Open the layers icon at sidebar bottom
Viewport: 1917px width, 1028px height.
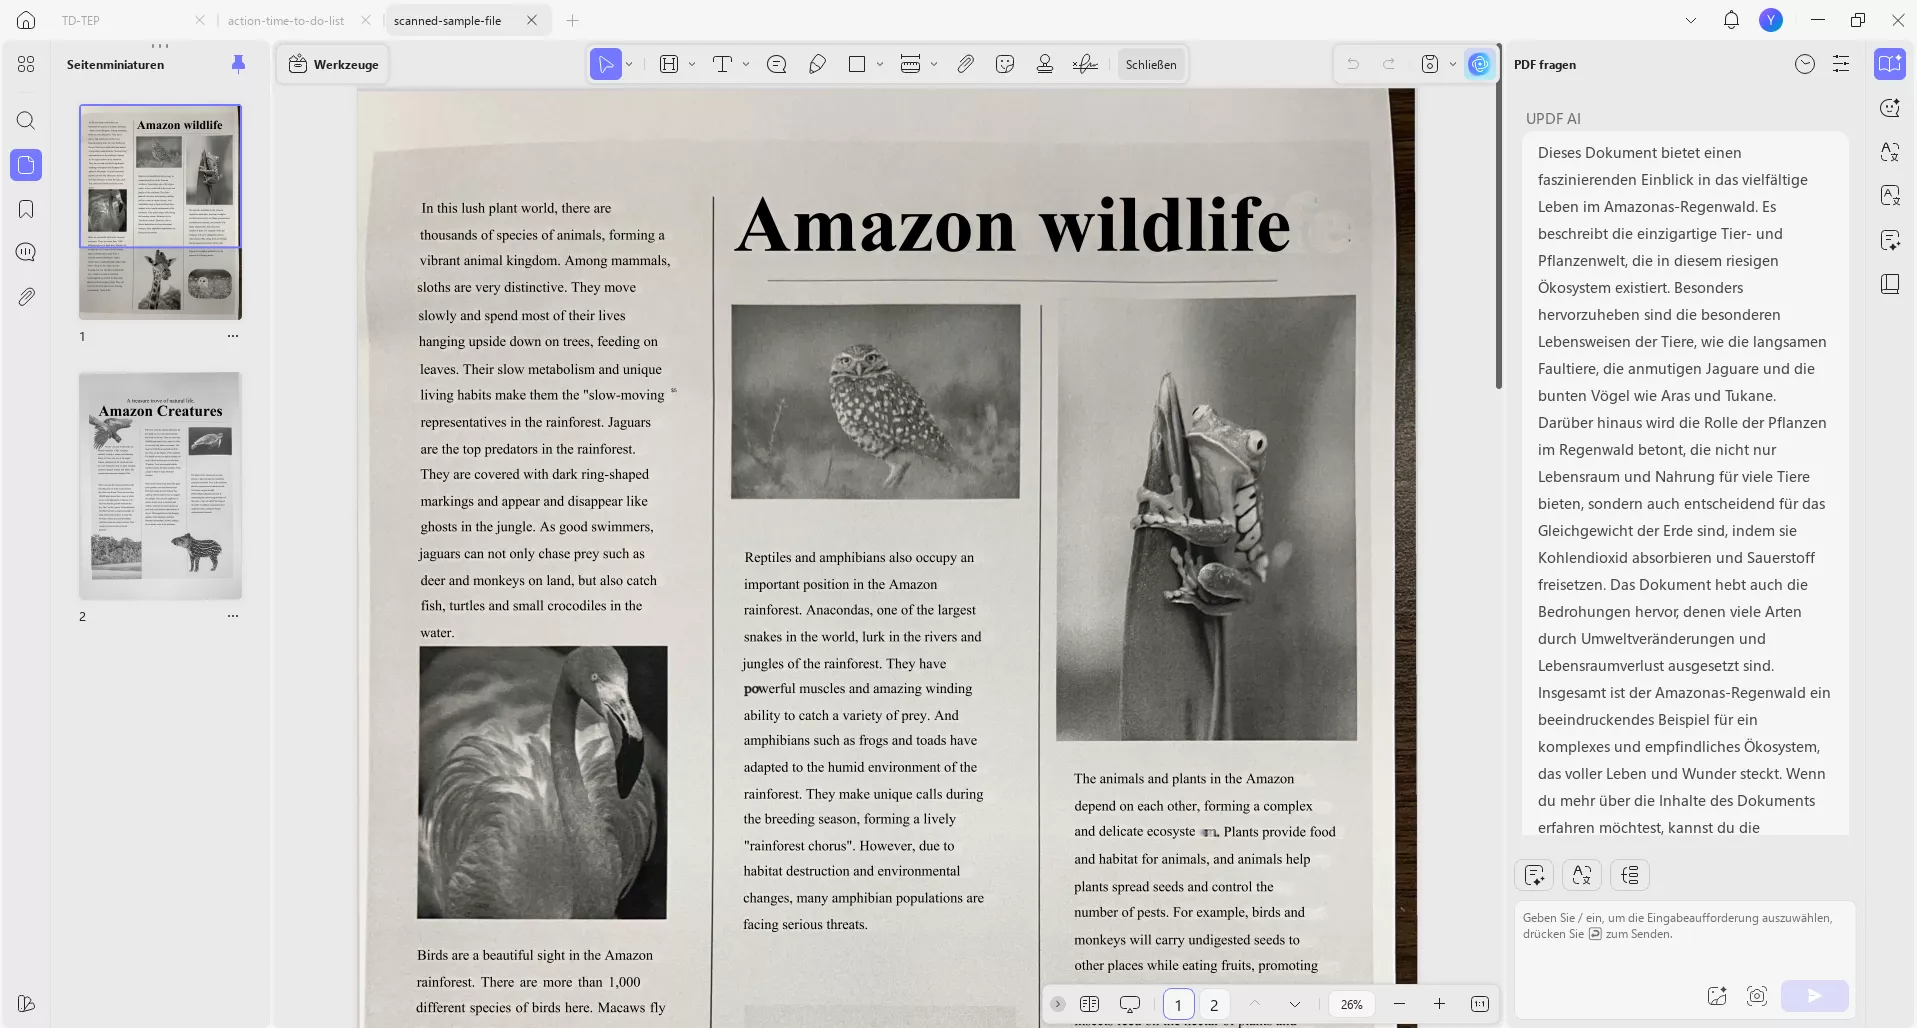click(x=26, y=1004)
